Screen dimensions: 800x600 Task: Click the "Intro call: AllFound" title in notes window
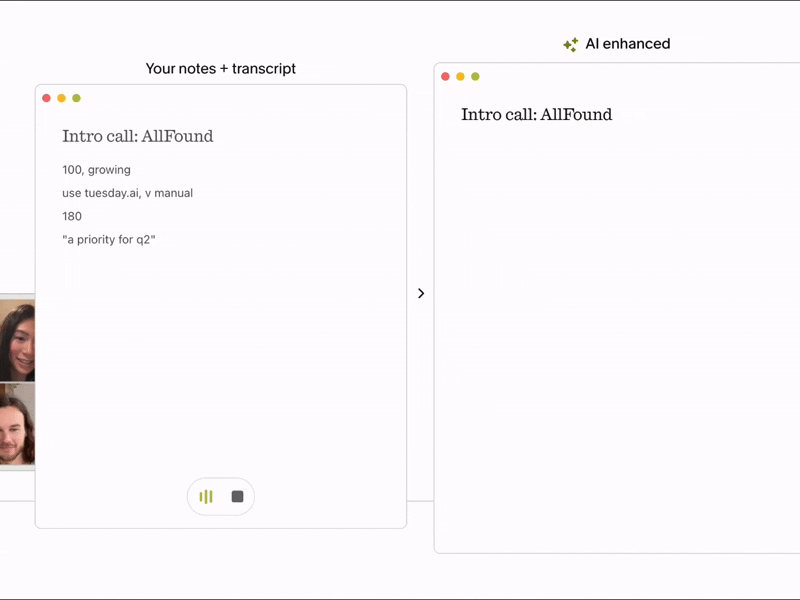[x=137, y=136]
